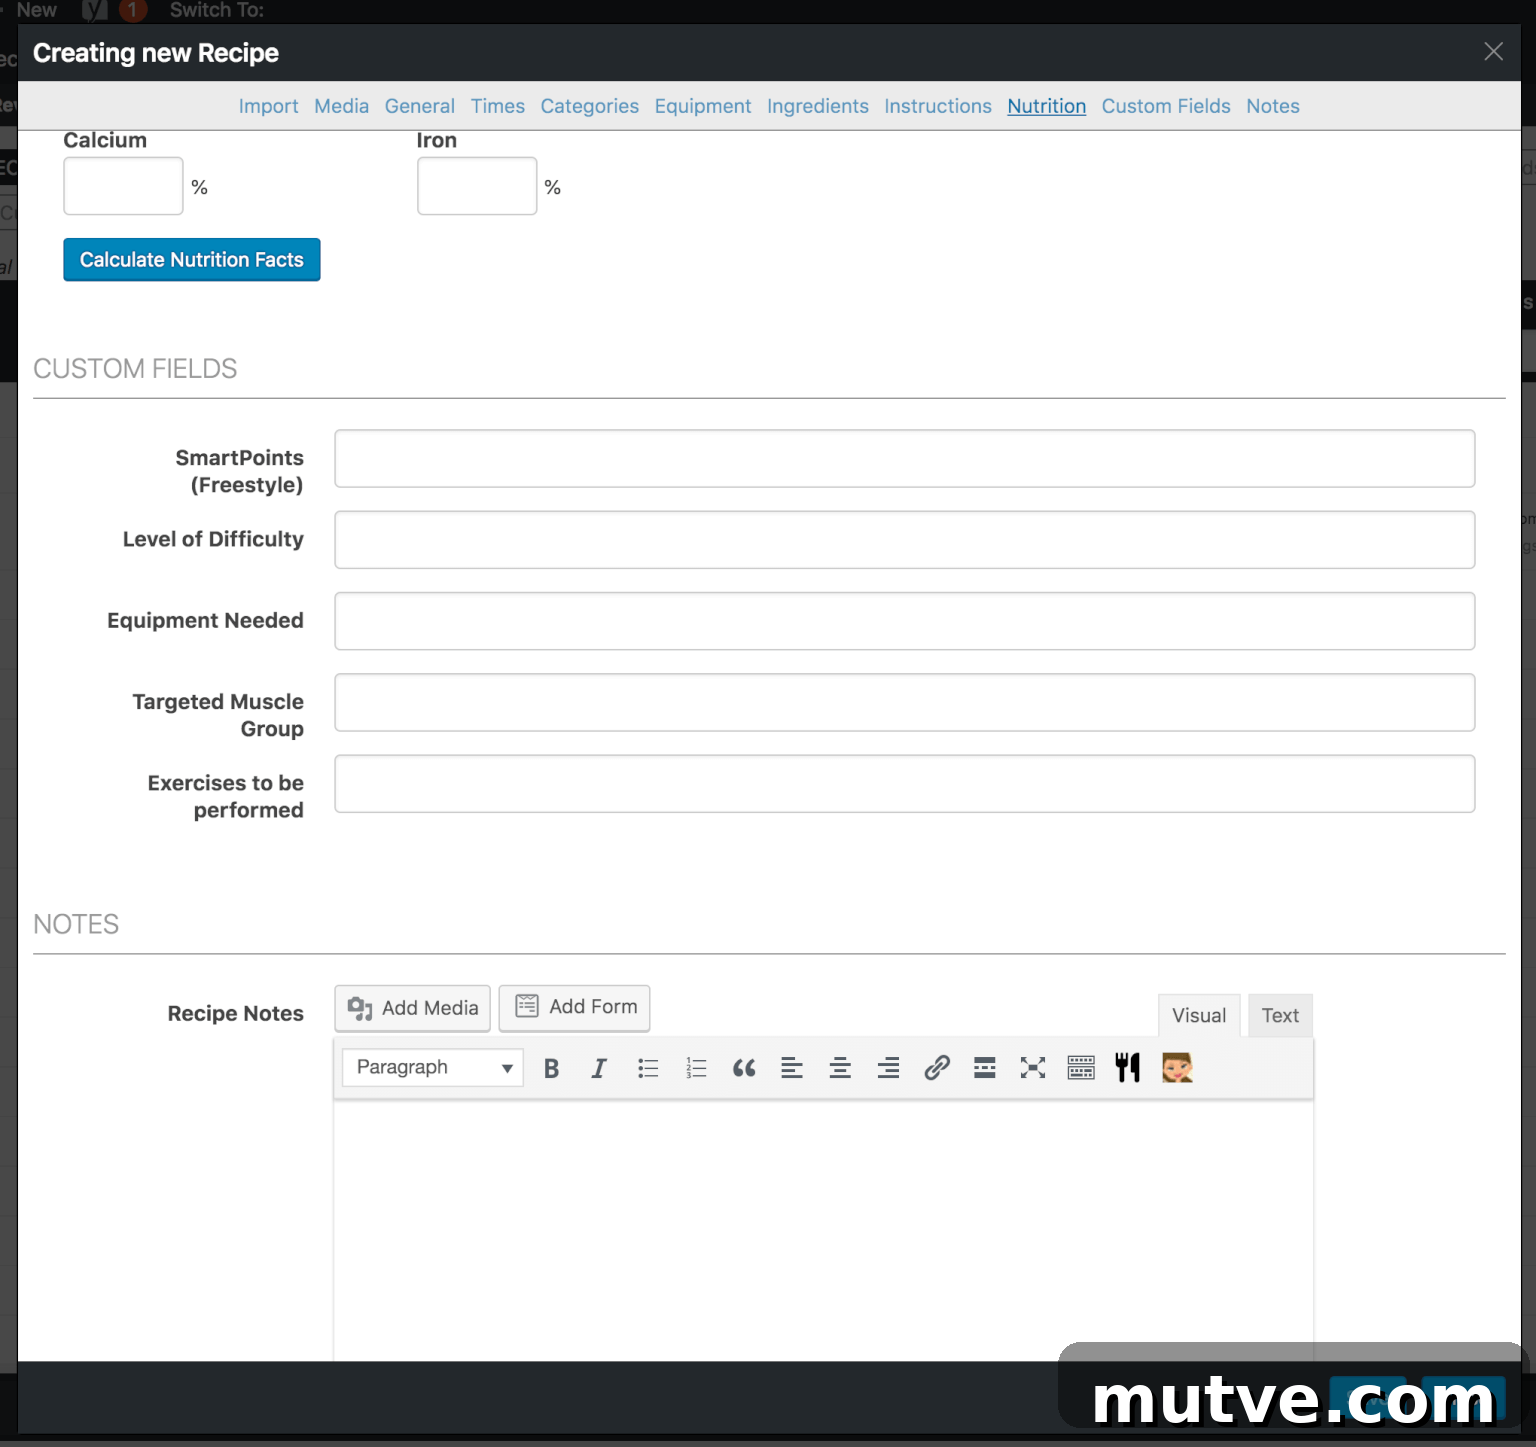
Task: Open the Times section
Action: click(497, 106)
